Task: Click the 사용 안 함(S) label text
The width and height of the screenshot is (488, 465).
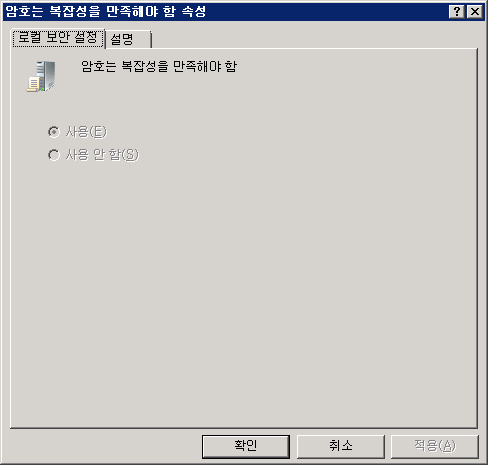Action: coord(102,155)
